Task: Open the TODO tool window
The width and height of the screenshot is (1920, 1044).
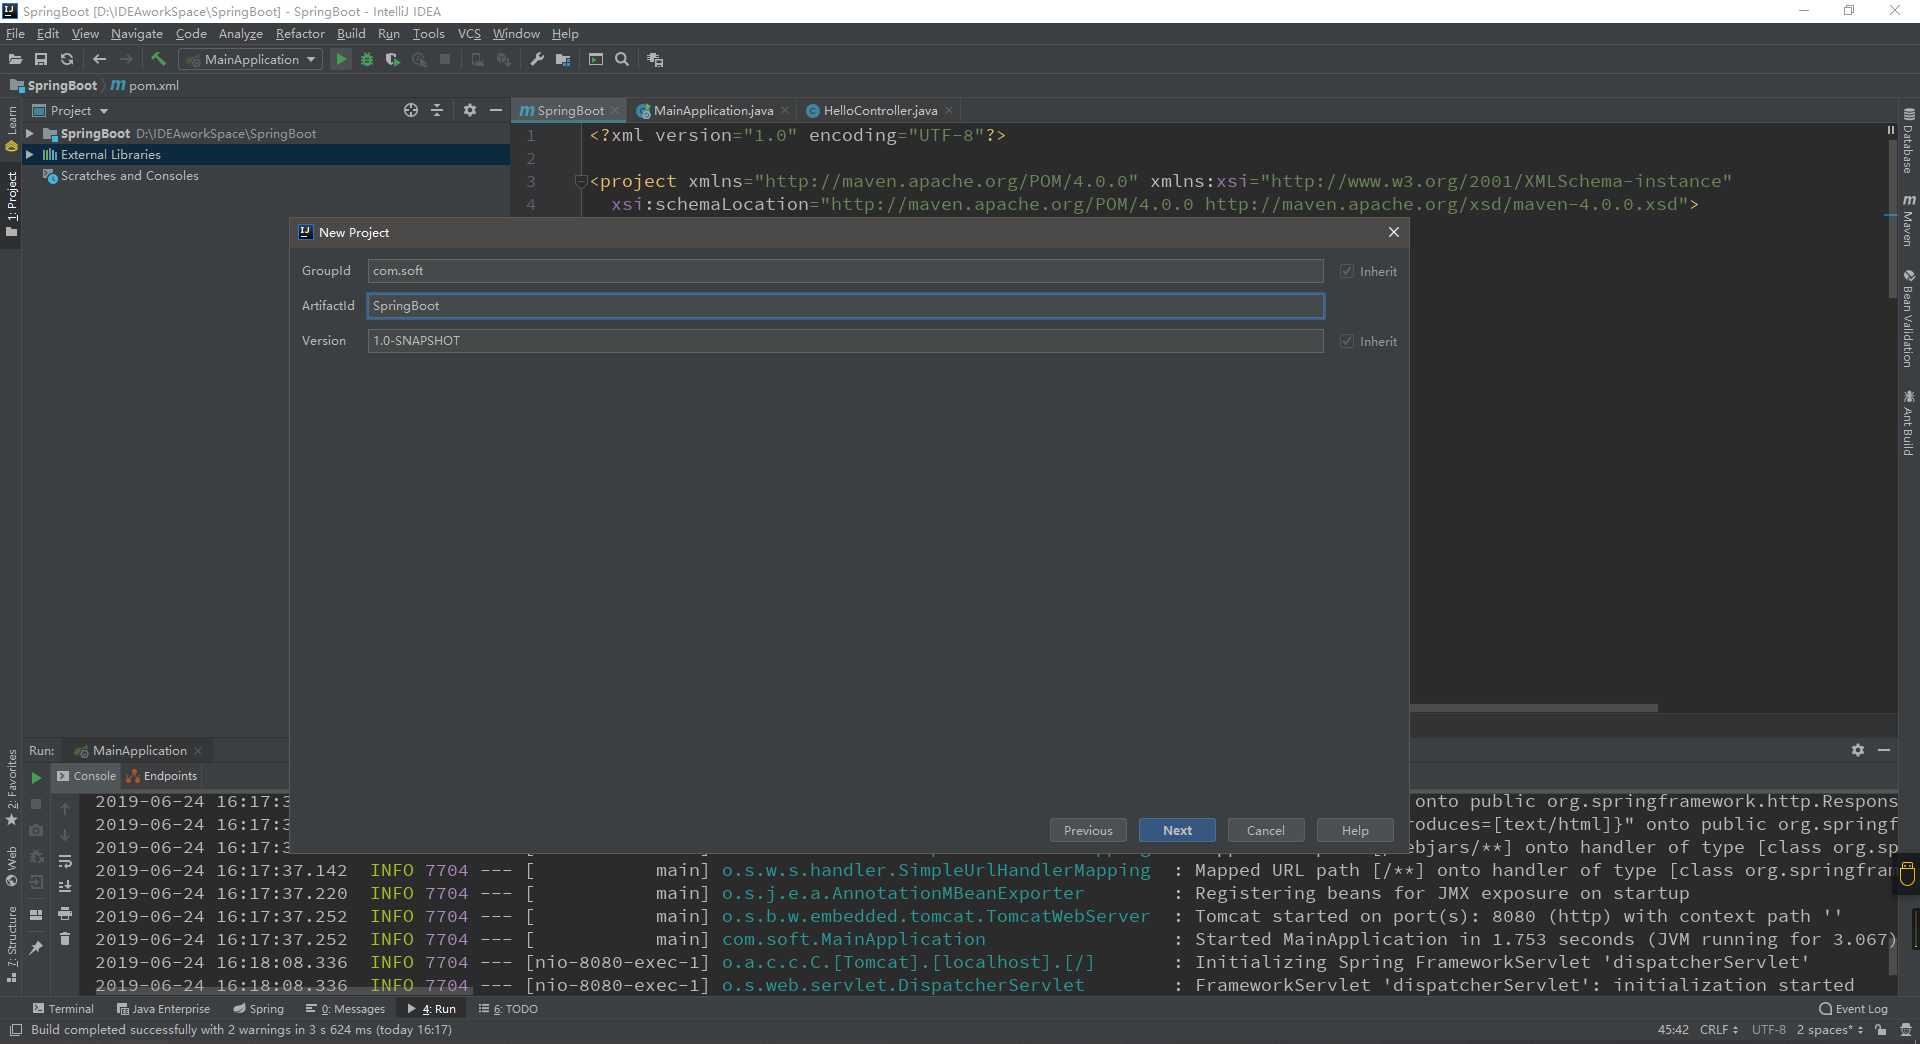Action: tap(508, 1009)
